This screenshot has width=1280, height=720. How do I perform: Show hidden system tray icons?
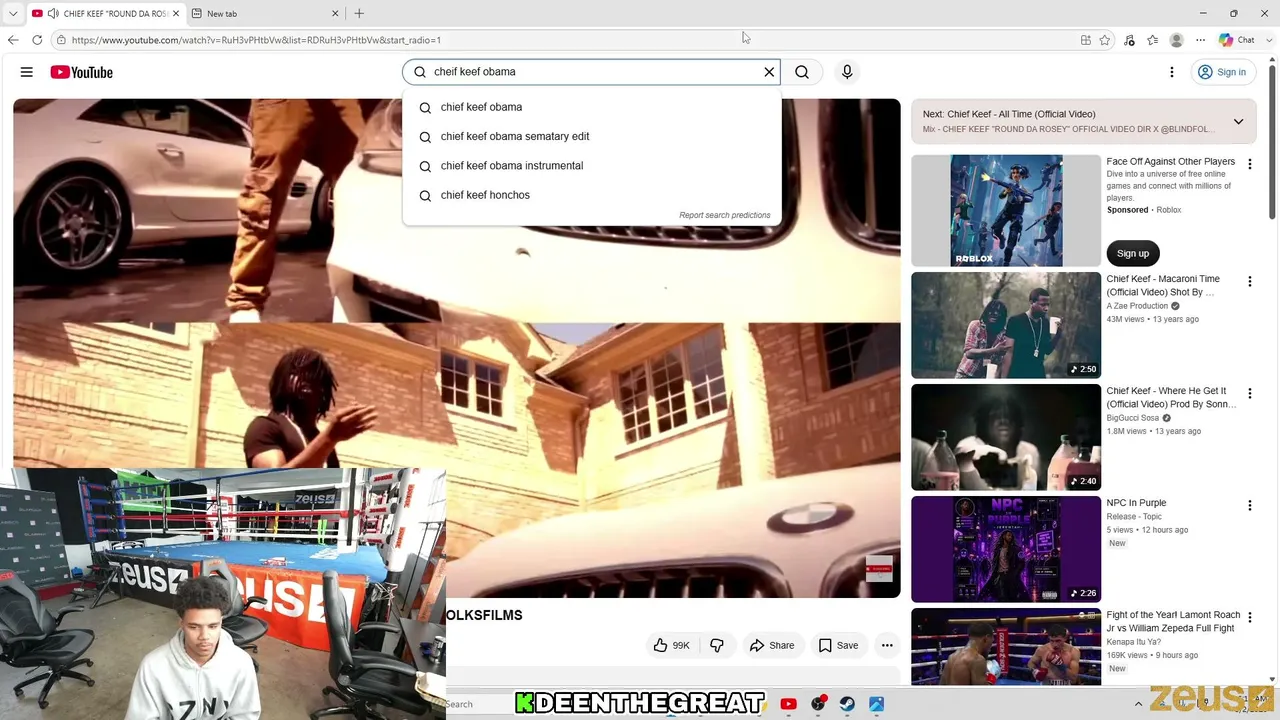click(1138, 704)
